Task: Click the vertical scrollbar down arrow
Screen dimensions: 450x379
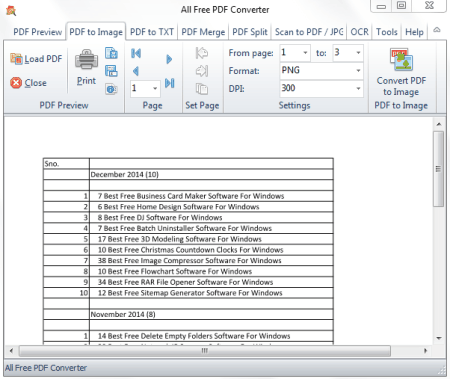Action: coord(439,338)
